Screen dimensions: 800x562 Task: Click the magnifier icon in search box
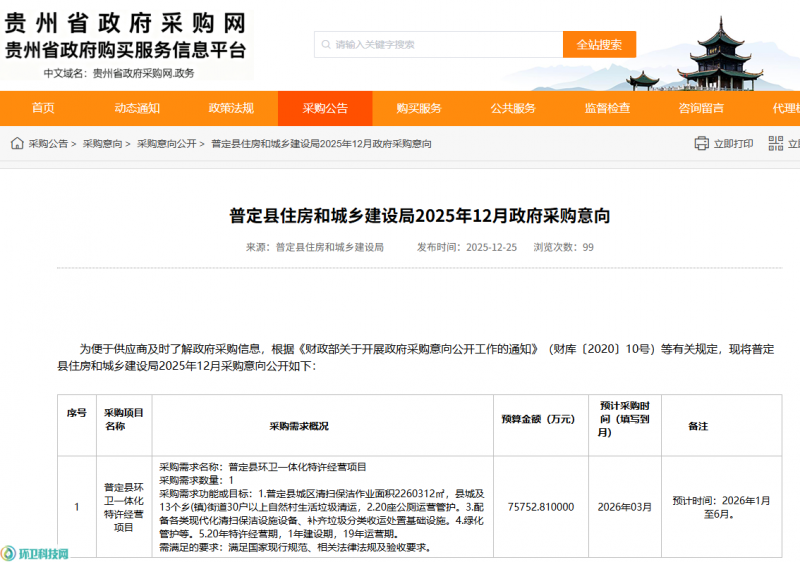pos(324,44)
